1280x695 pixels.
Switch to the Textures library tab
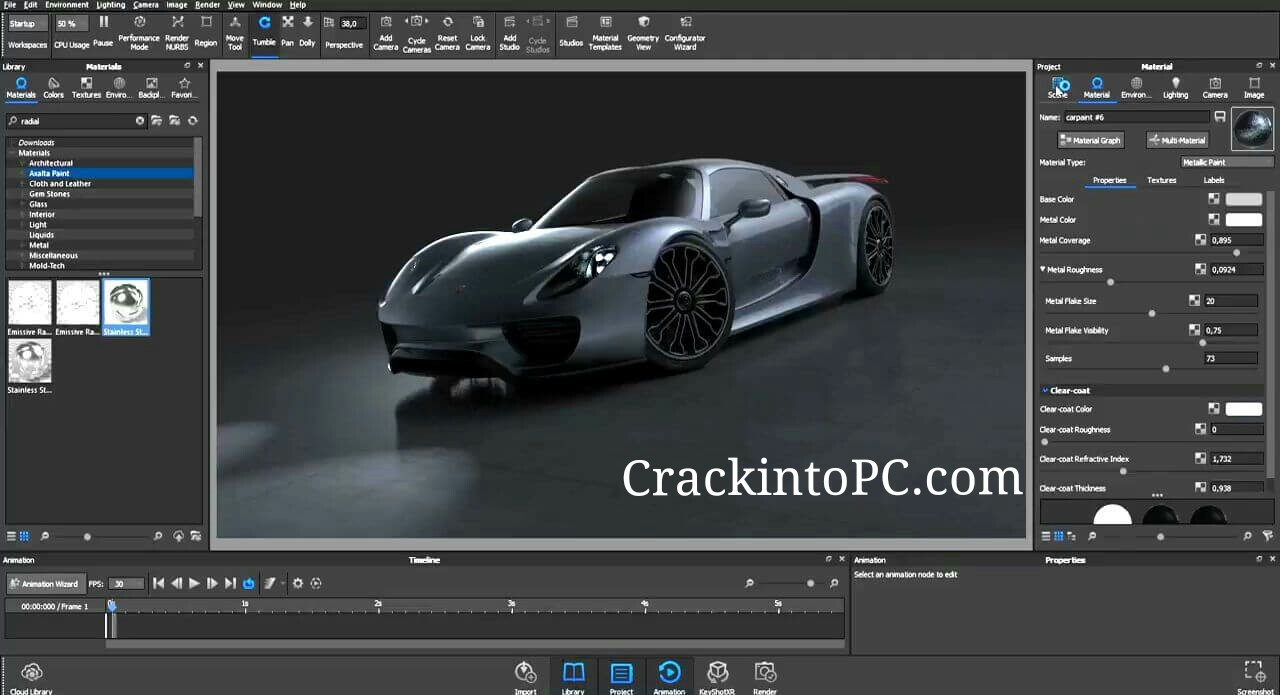pos(86,88)
